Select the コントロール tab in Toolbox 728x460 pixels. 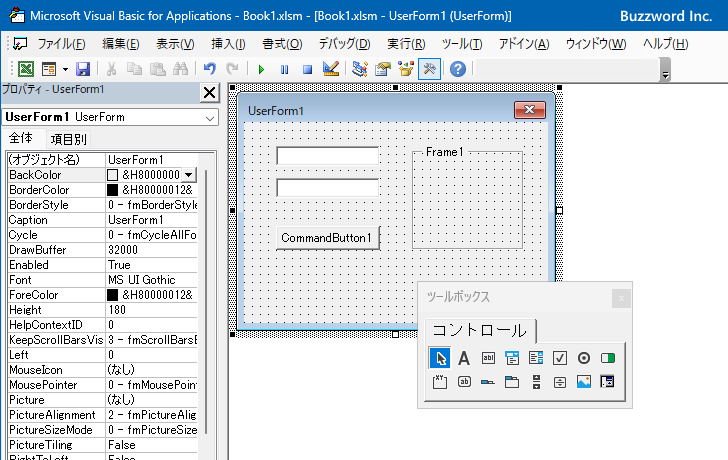point(480,330)
